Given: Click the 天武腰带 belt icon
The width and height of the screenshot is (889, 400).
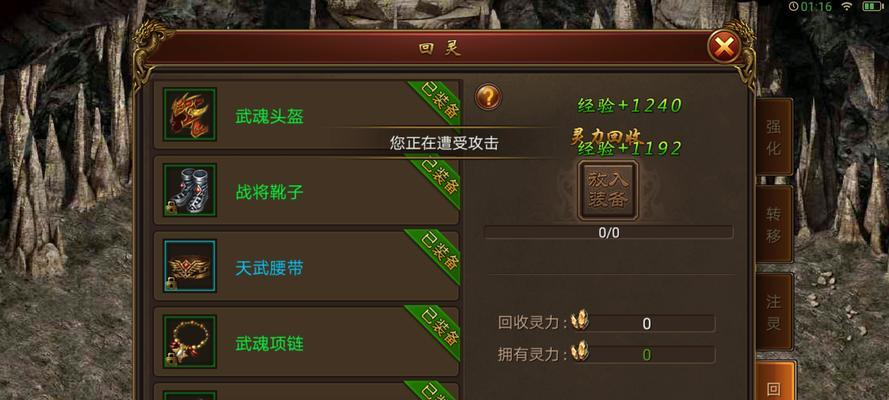Looking at the screenshot, I should click(x=189, y=266).
